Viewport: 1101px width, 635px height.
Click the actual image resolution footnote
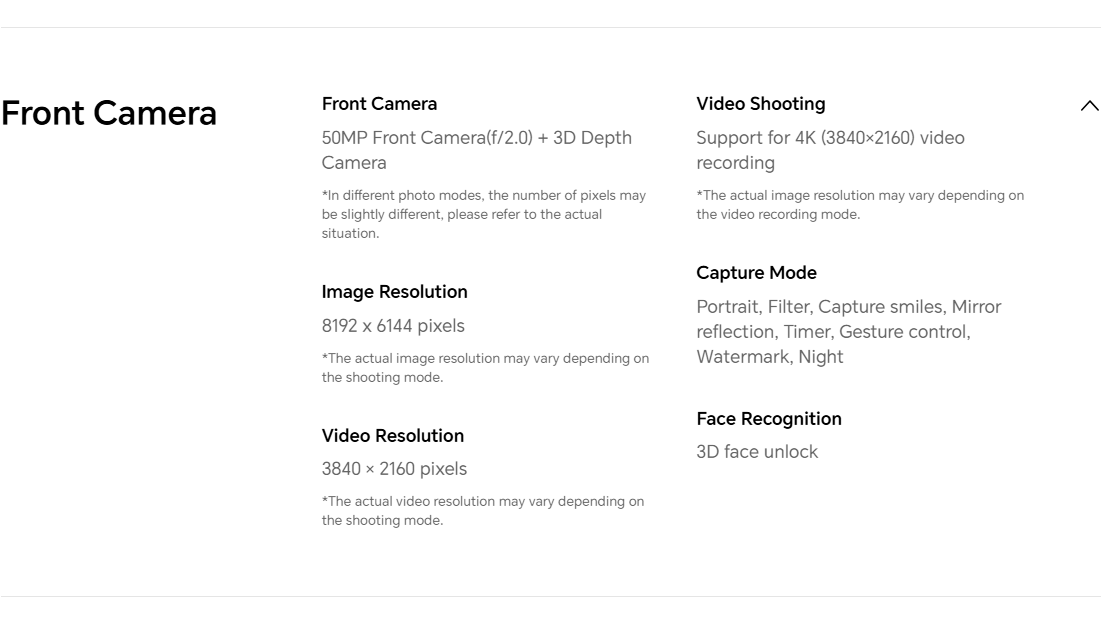point(484,368)
